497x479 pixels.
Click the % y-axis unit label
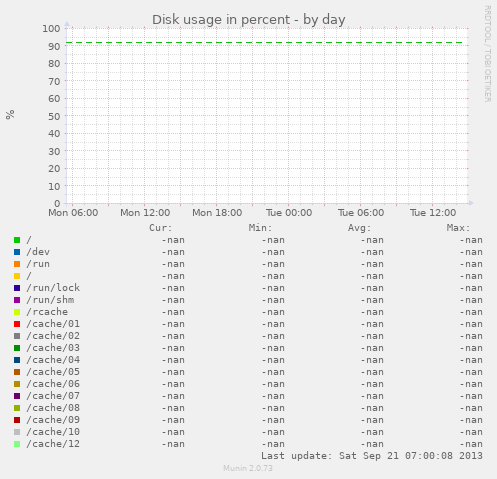click(10, 115)
